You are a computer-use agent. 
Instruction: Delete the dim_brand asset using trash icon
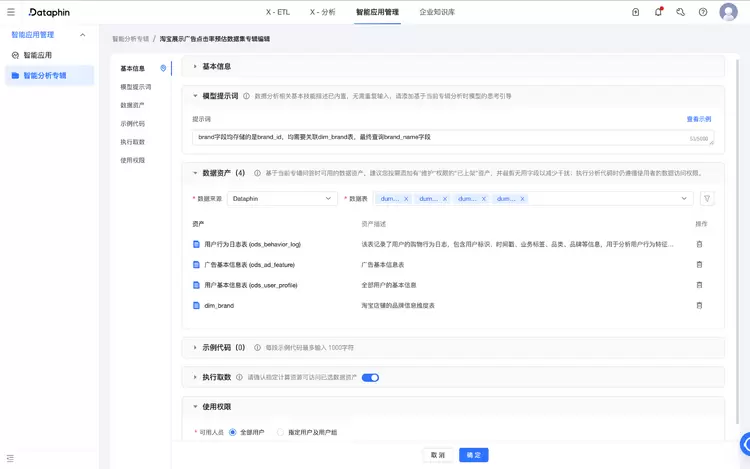[699, 305]
